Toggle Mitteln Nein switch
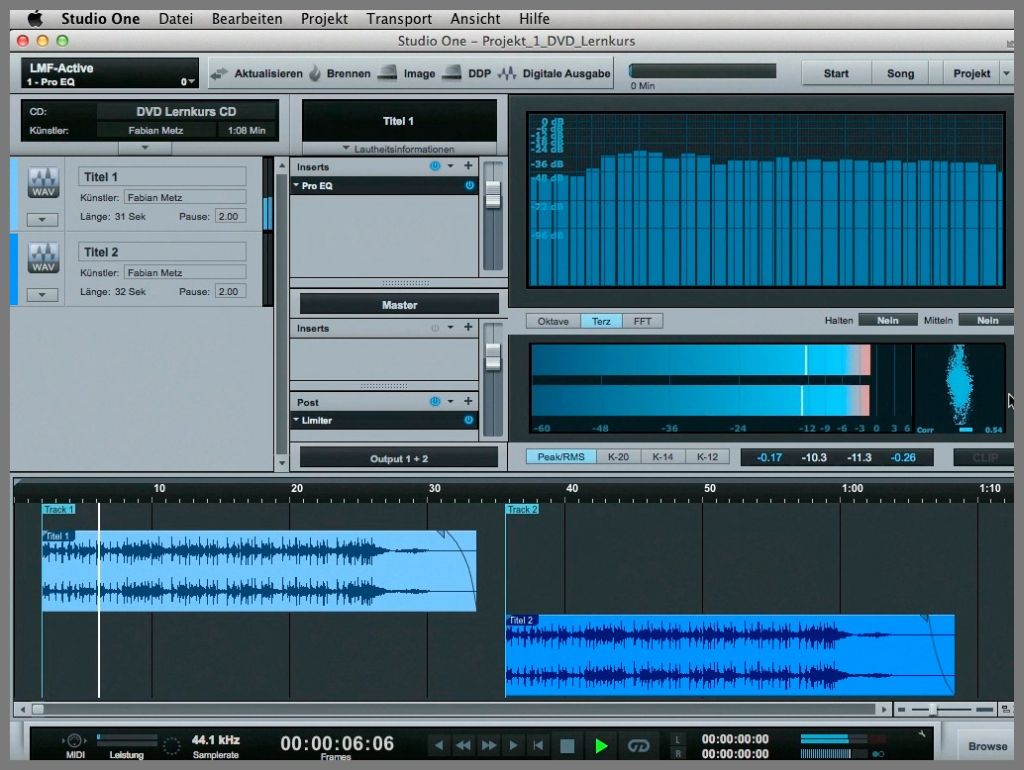This screenshot has height=770, width=1024. [986, 320]
